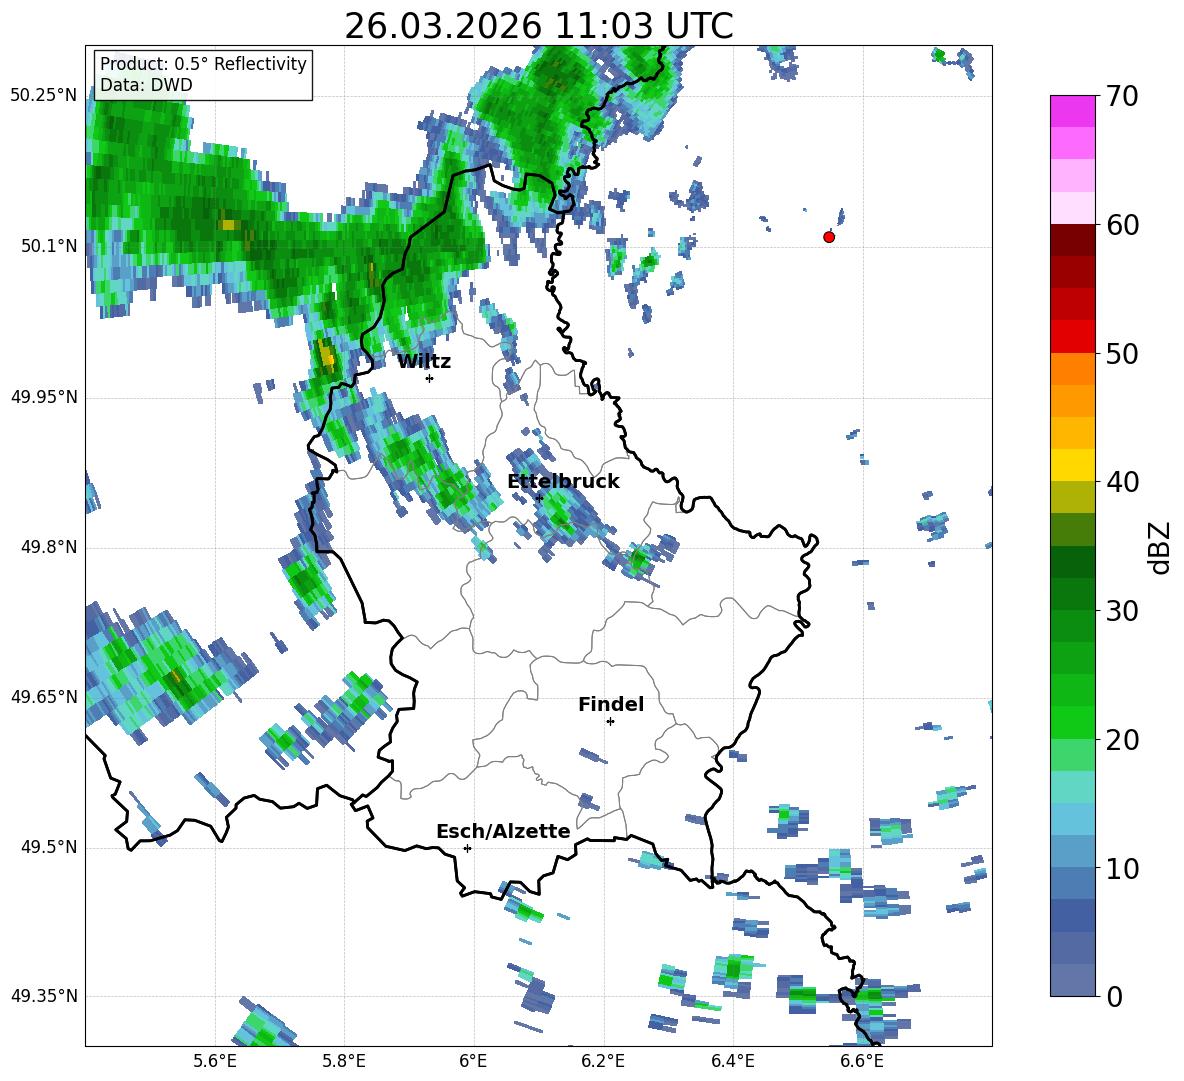Click the title '26.03.2026 11:03 UTC'
1184x1081 pixels.
tap(538, 26)
